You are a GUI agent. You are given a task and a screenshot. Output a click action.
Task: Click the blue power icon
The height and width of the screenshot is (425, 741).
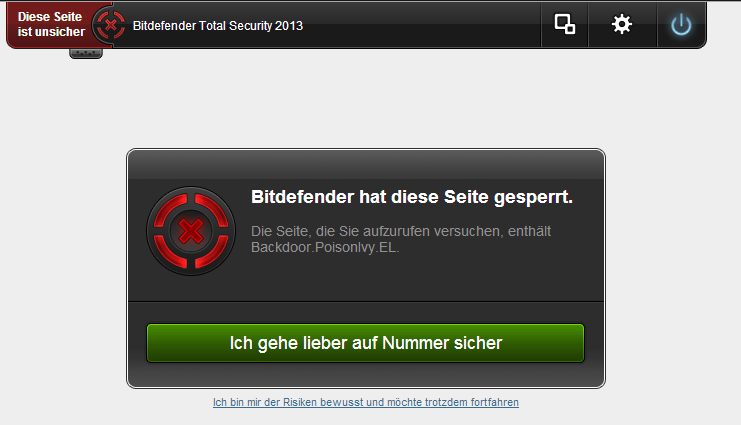point(681,25)
